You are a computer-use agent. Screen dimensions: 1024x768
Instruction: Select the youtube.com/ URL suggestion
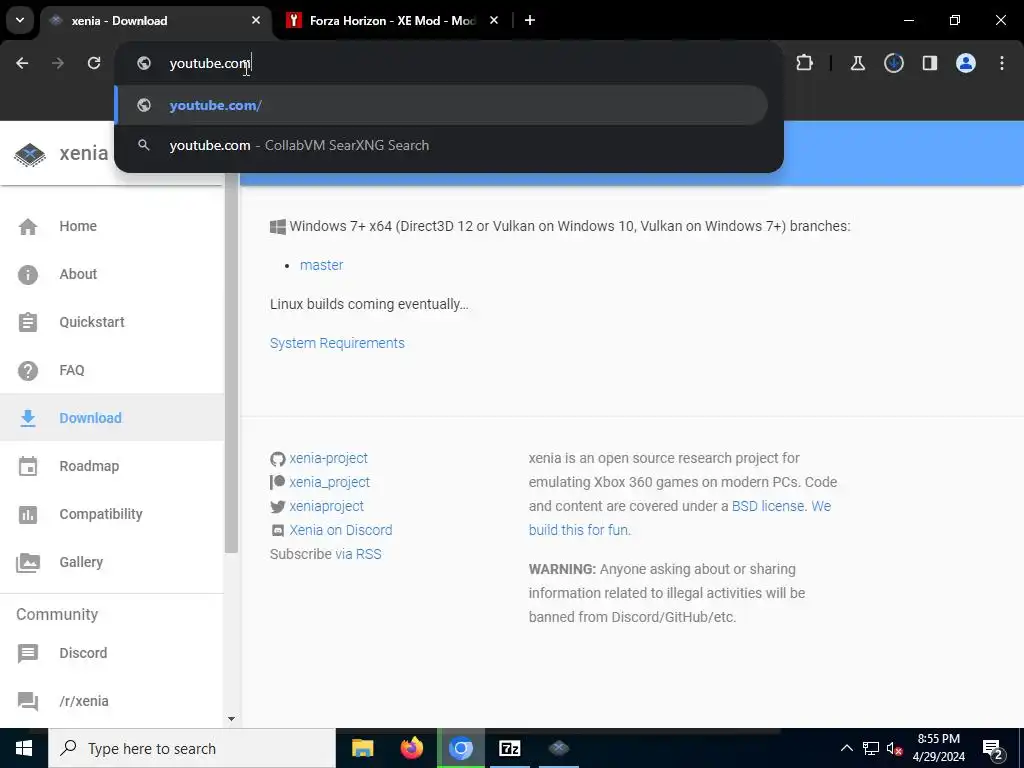click(441, 105)
